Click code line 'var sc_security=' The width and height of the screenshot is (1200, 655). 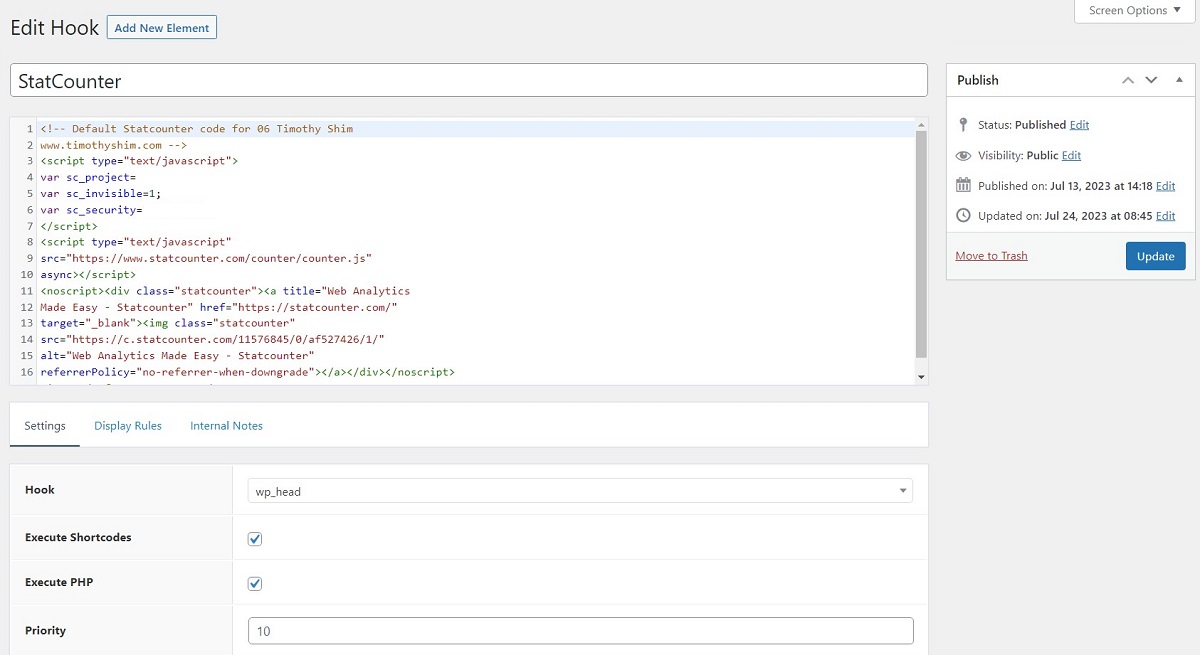point(91,210)
